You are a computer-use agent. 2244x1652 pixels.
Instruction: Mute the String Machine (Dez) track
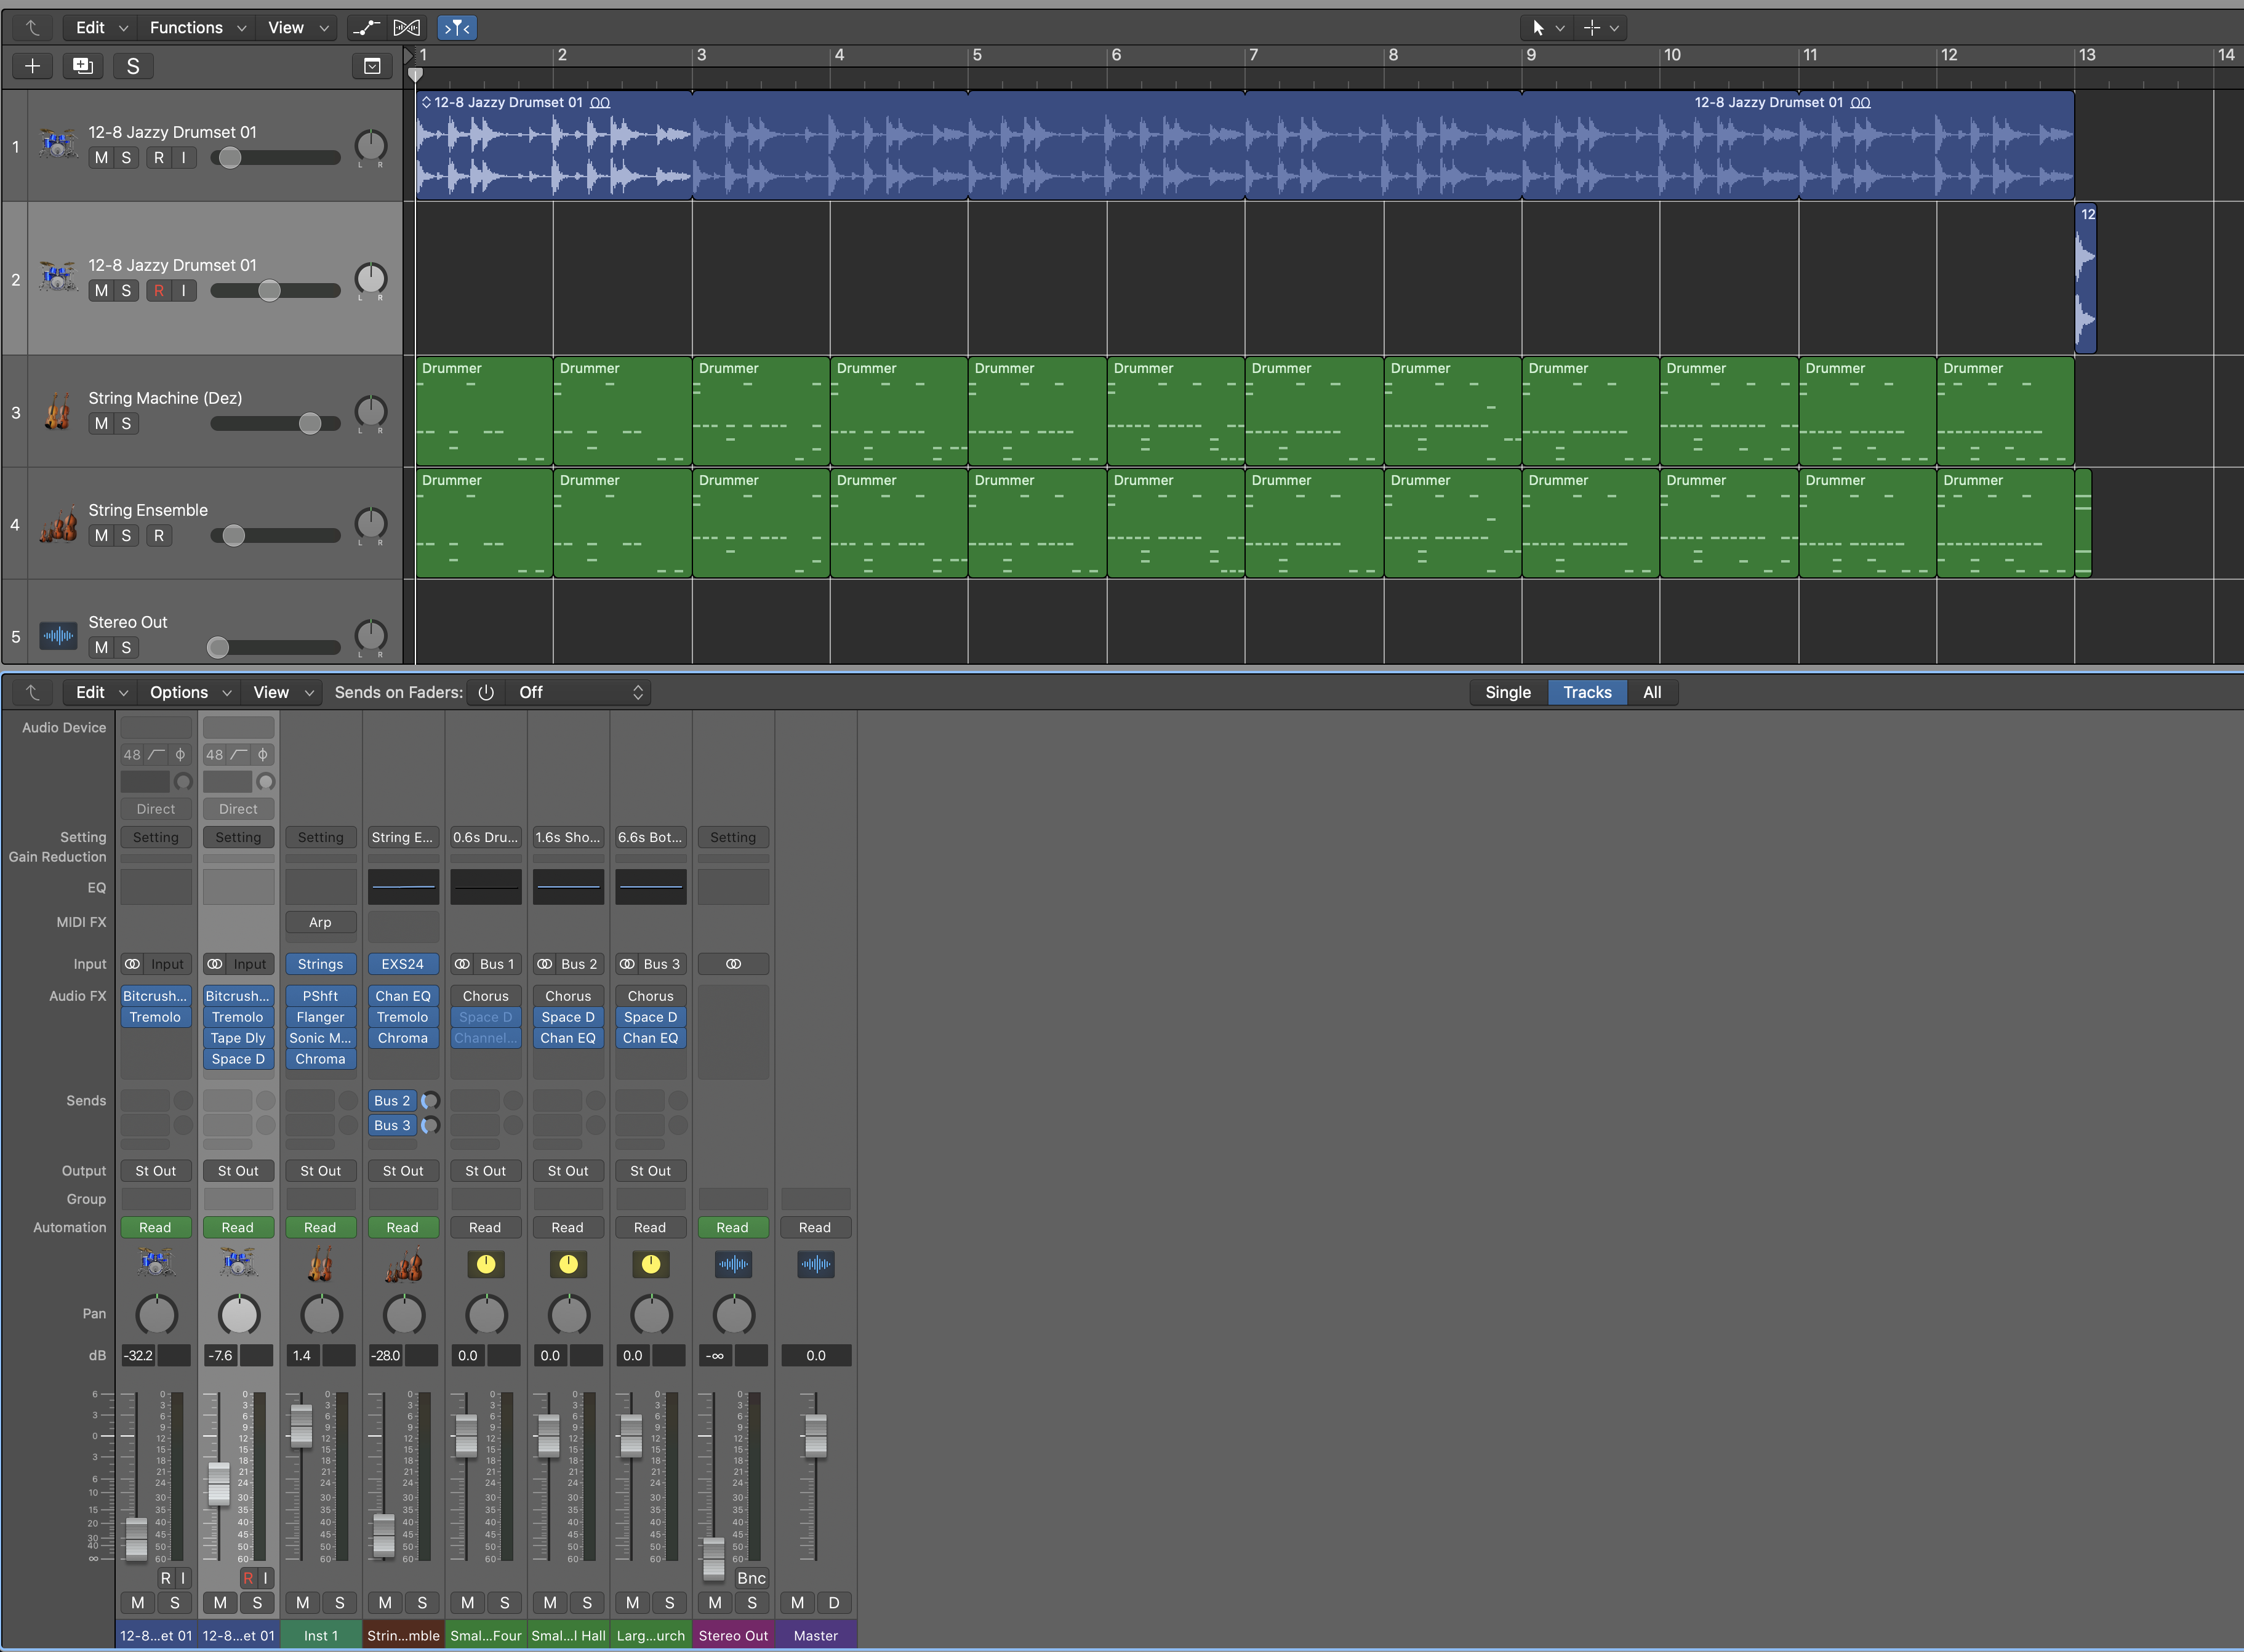tap(101, 424)
